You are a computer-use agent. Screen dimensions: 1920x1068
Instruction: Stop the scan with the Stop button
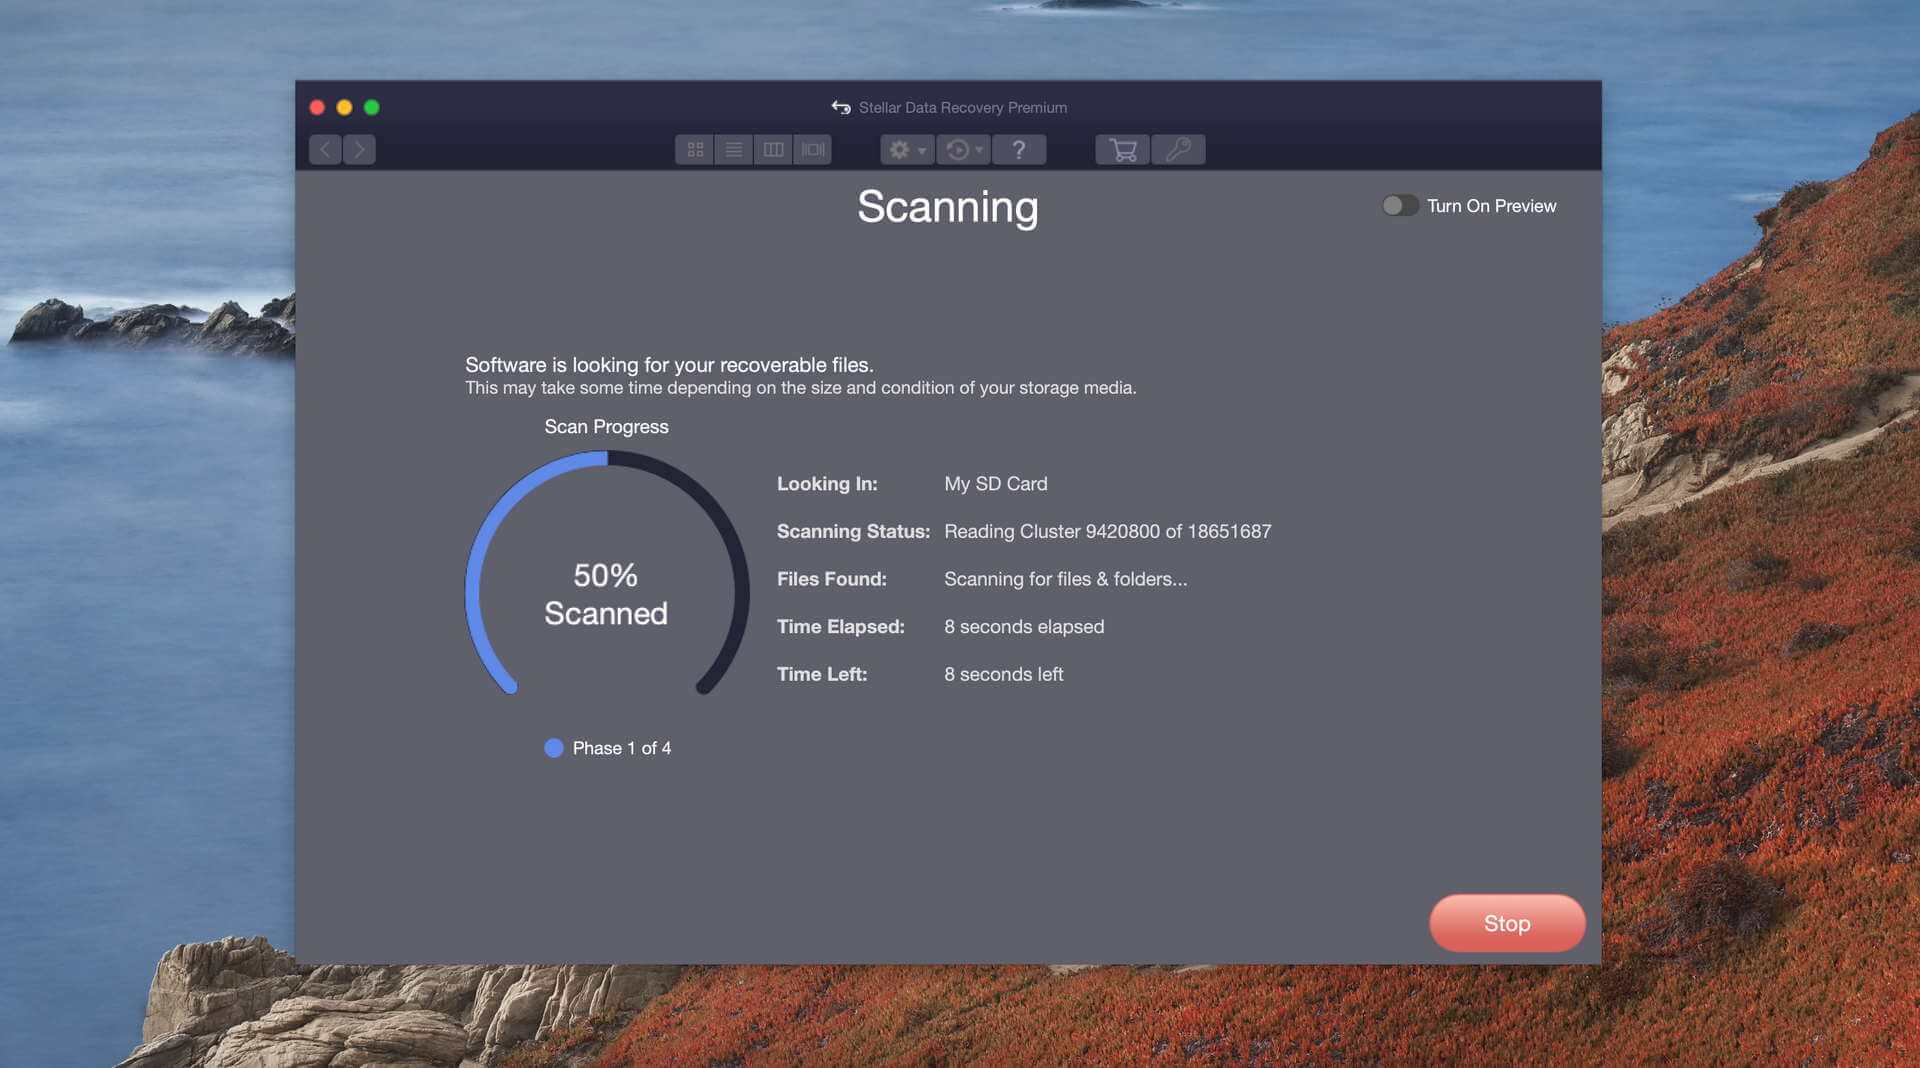(1507, 923)
